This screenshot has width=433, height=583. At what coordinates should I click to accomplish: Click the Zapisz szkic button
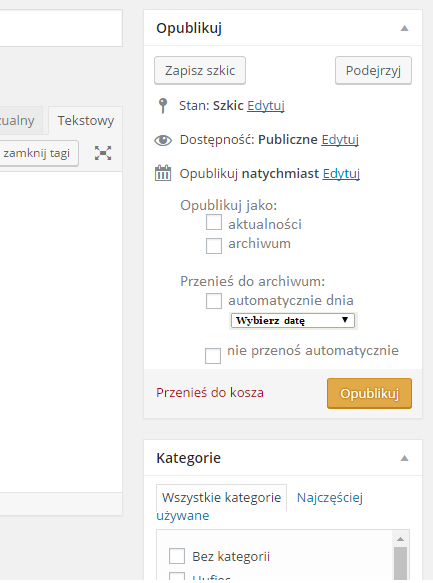click(x=200, y=70)
